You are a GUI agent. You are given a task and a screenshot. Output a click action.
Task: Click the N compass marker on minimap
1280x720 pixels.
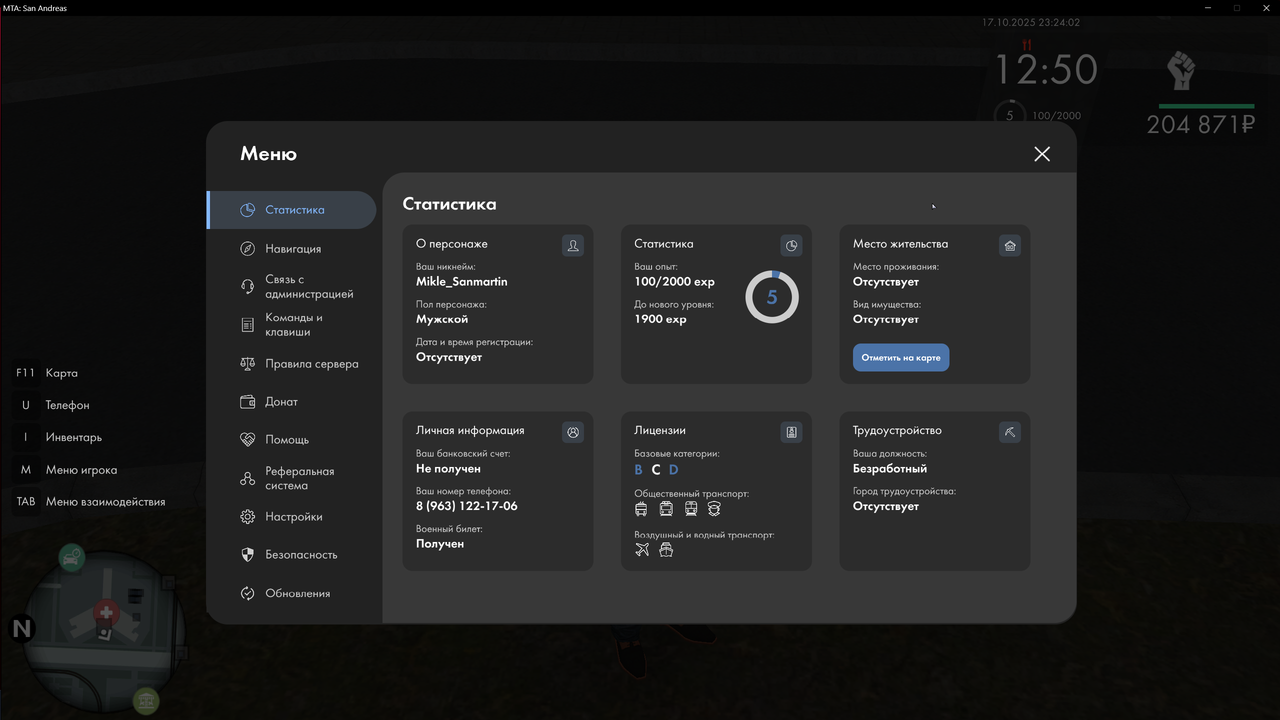[x=21, y=629]
